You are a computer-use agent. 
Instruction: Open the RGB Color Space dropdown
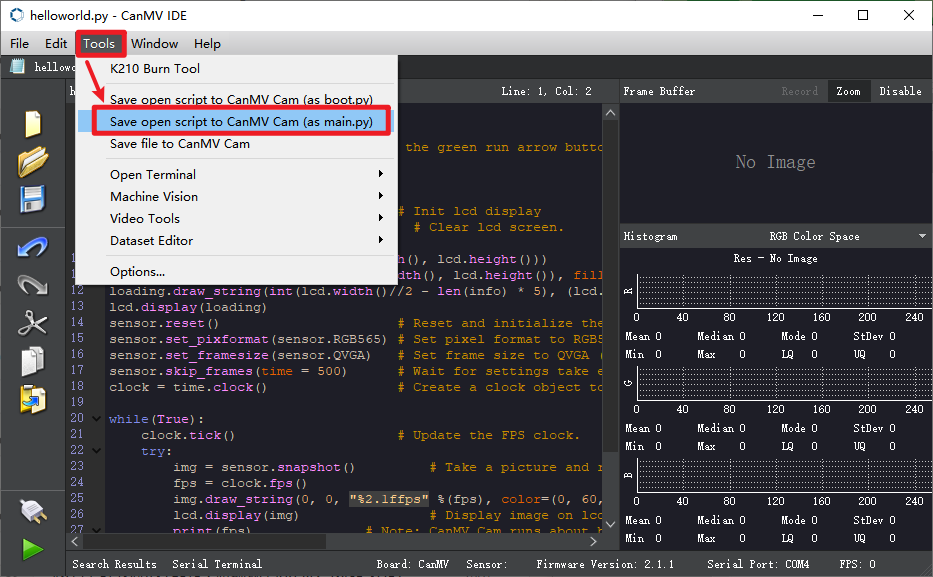[845, 236]
